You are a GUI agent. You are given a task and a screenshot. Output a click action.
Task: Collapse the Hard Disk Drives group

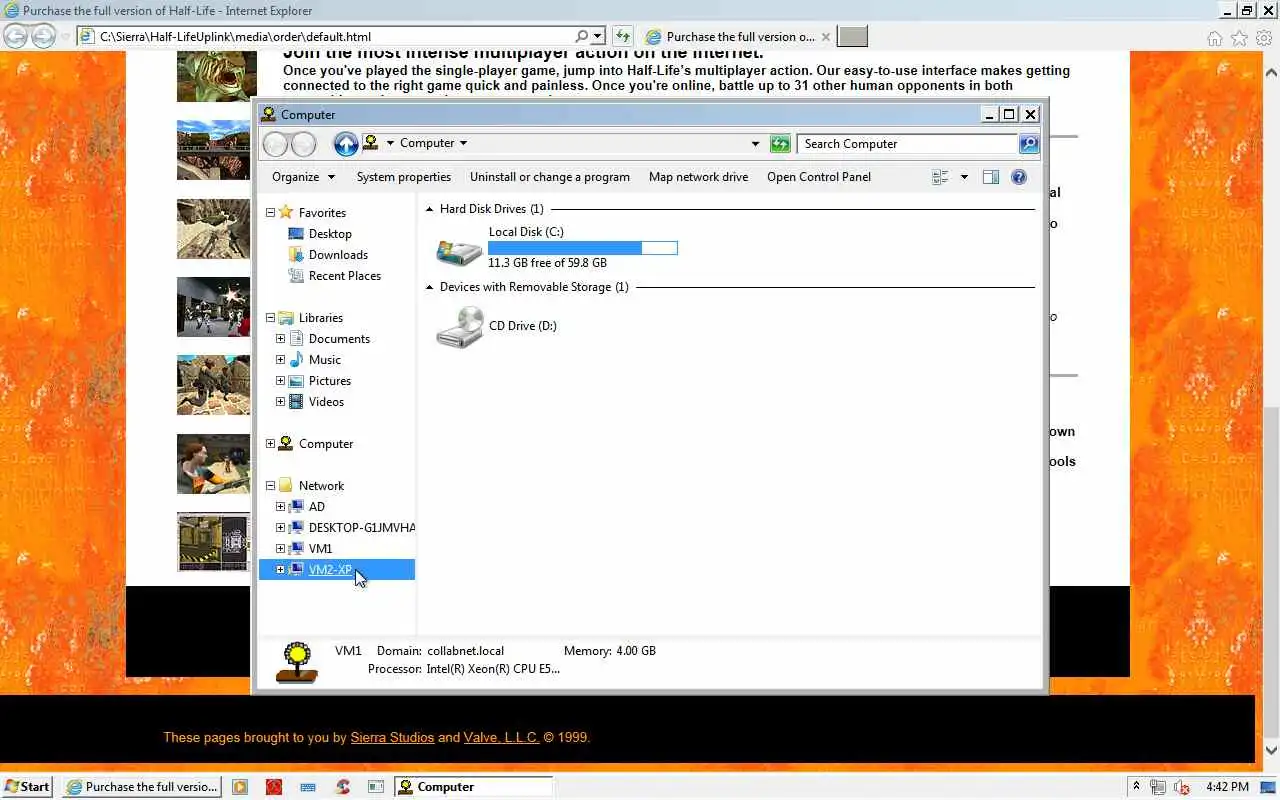430,209
